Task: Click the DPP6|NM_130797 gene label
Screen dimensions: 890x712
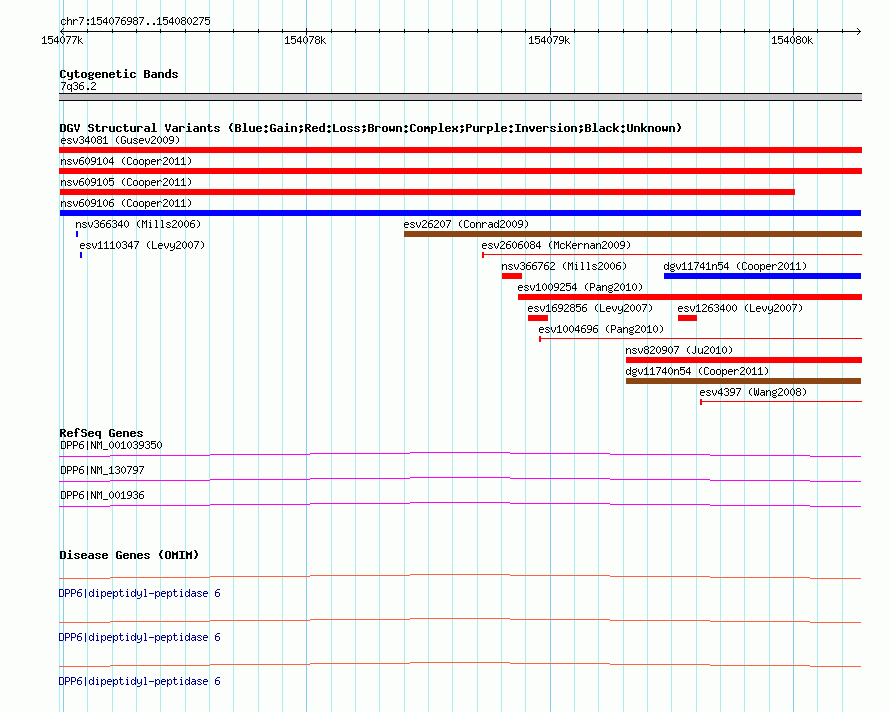Action: (x=102, y=470)
